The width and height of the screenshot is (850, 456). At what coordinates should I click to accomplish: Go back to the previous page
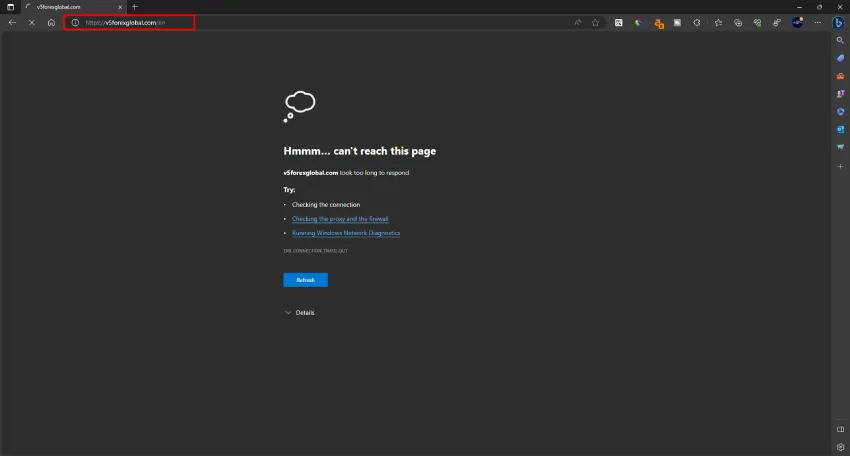point(12,23)
